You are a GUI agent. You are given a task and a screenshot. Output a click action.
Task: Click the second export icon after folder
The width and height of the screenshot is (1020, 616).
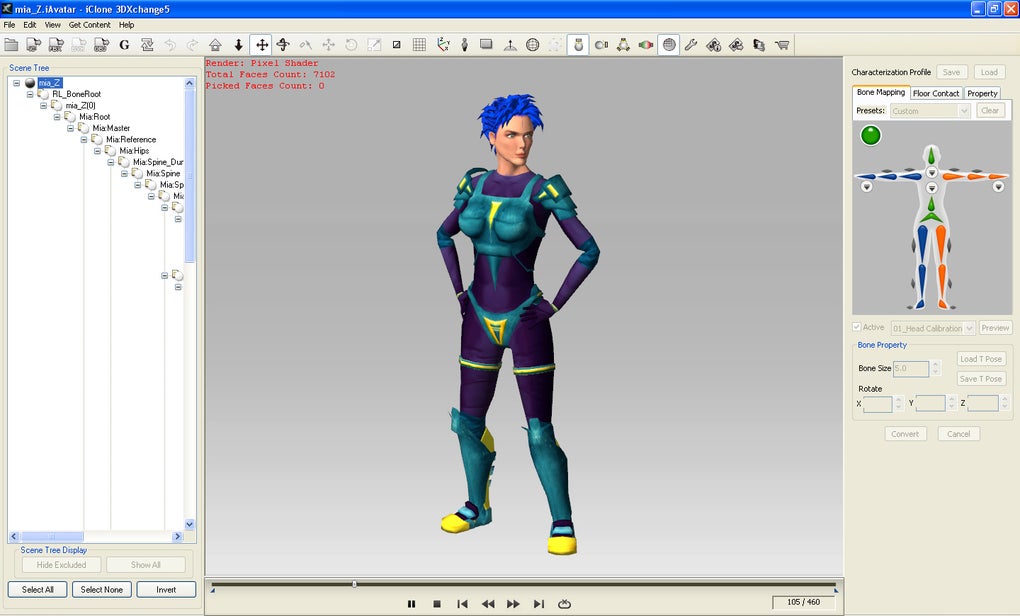[56, 45]
